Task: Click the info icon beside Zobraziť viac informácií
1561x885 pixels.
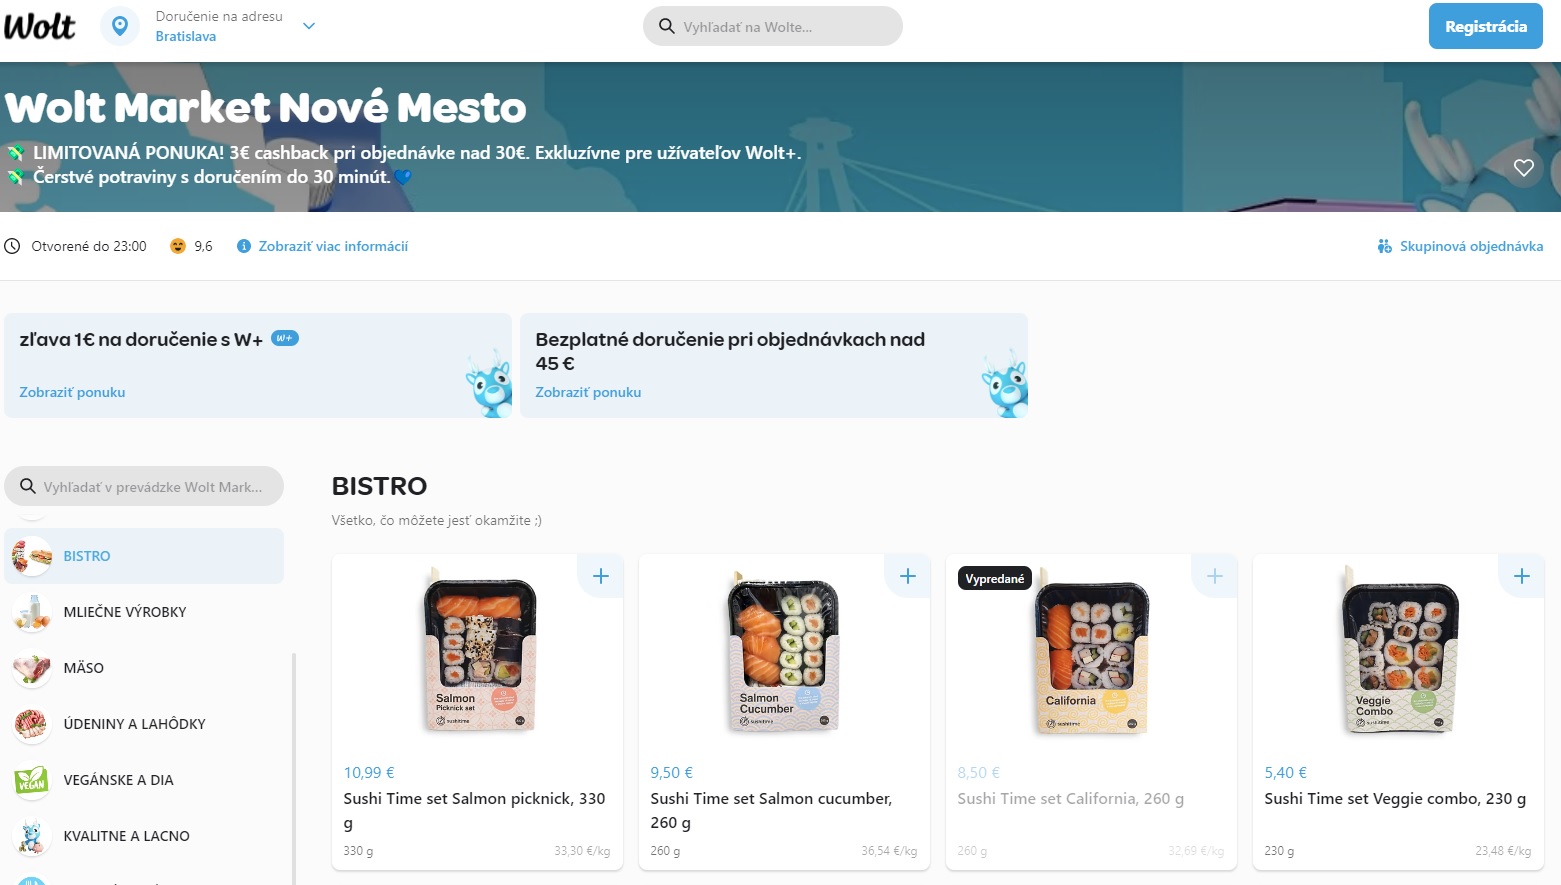Action: pyautogui.click(x=243, y=246)
